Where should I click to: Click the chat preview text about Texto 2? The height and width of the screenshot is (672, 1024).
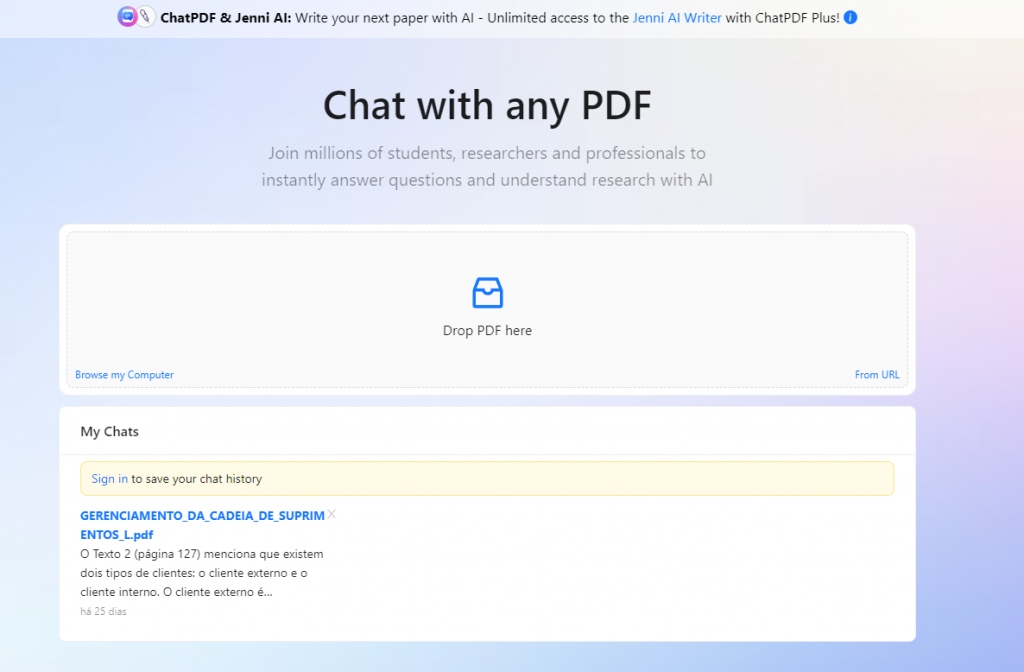[x=202, y=573]
